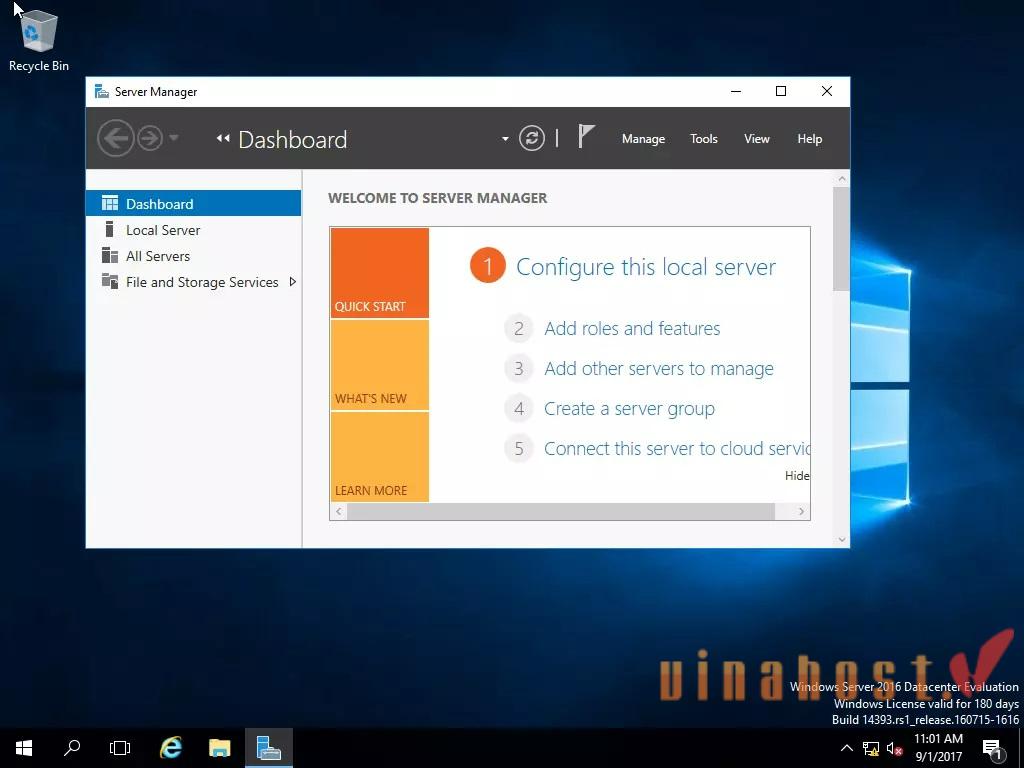Image resolution: width=1024 pixels, height=768 pixels.
Task: Open the Manage menu
Action: click(643, 138)
